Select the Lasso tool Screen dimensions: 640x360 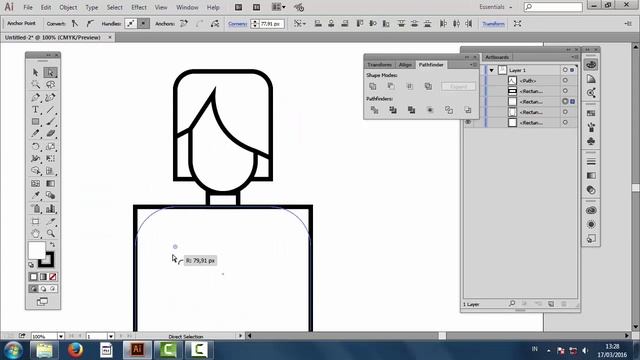coord(50,84)
